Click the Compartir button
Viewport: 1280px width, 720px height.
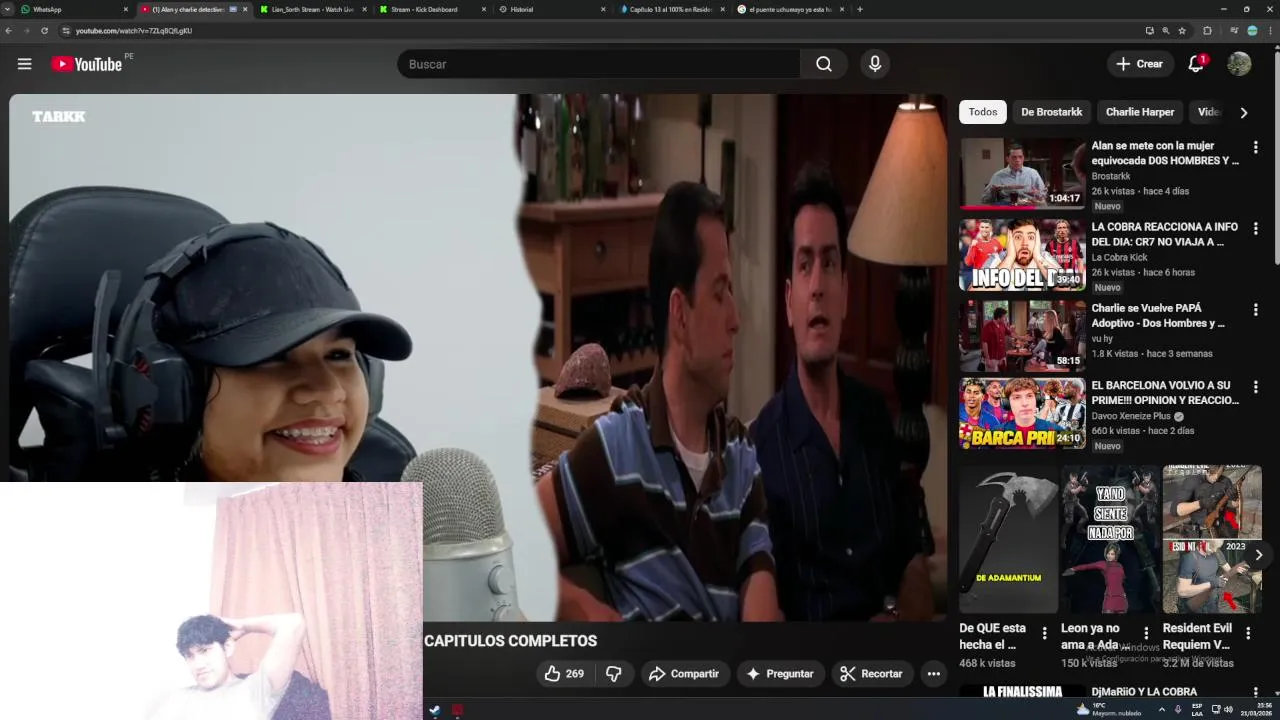tap(685, 674)
